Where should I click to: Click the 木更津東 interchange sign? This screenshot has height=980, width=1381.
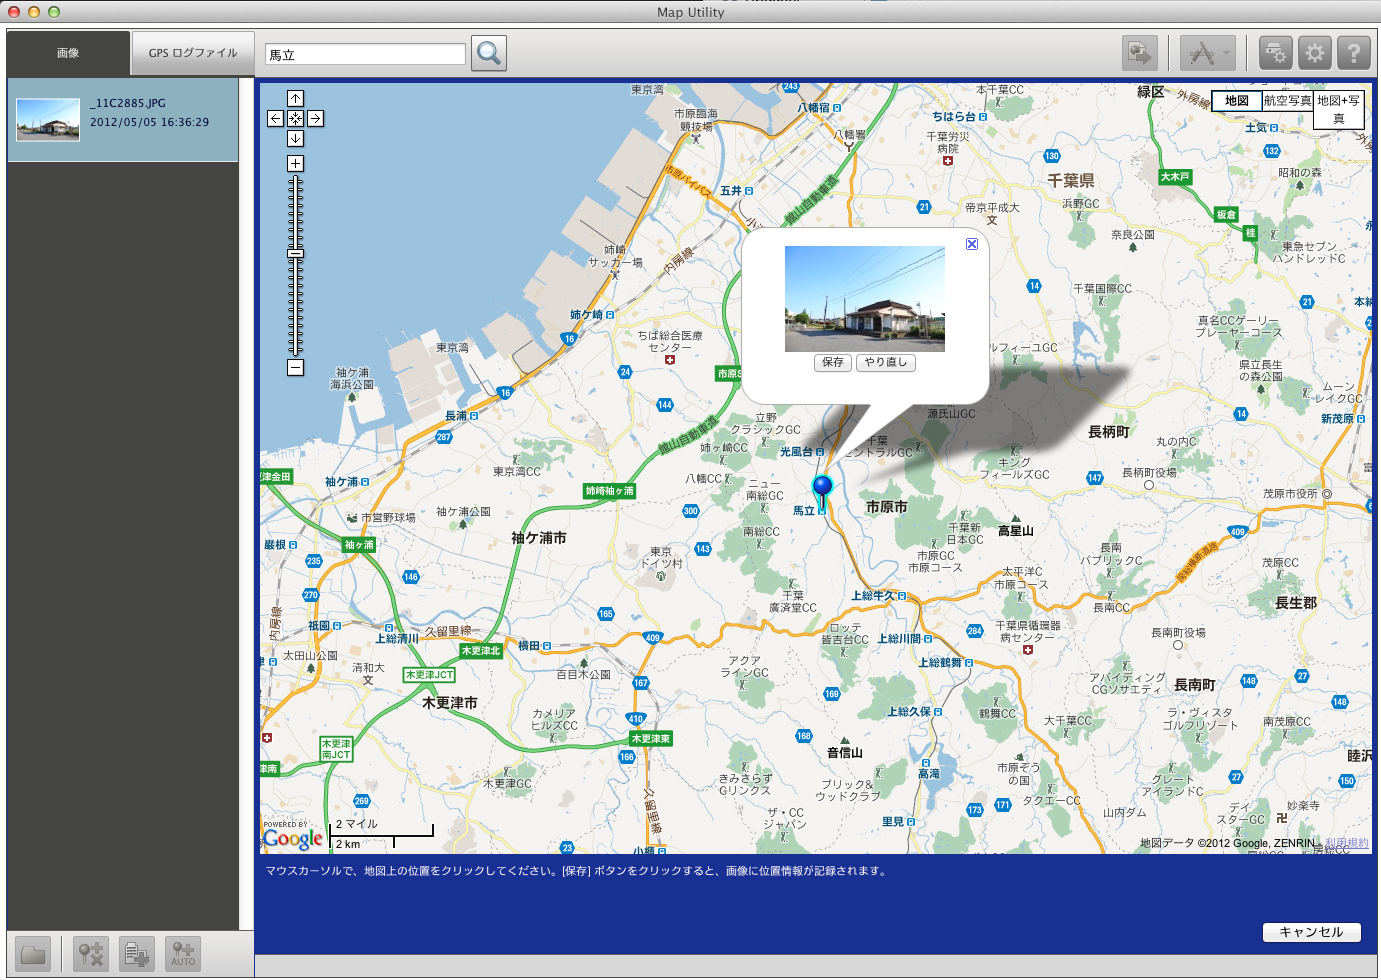[651, 739]
